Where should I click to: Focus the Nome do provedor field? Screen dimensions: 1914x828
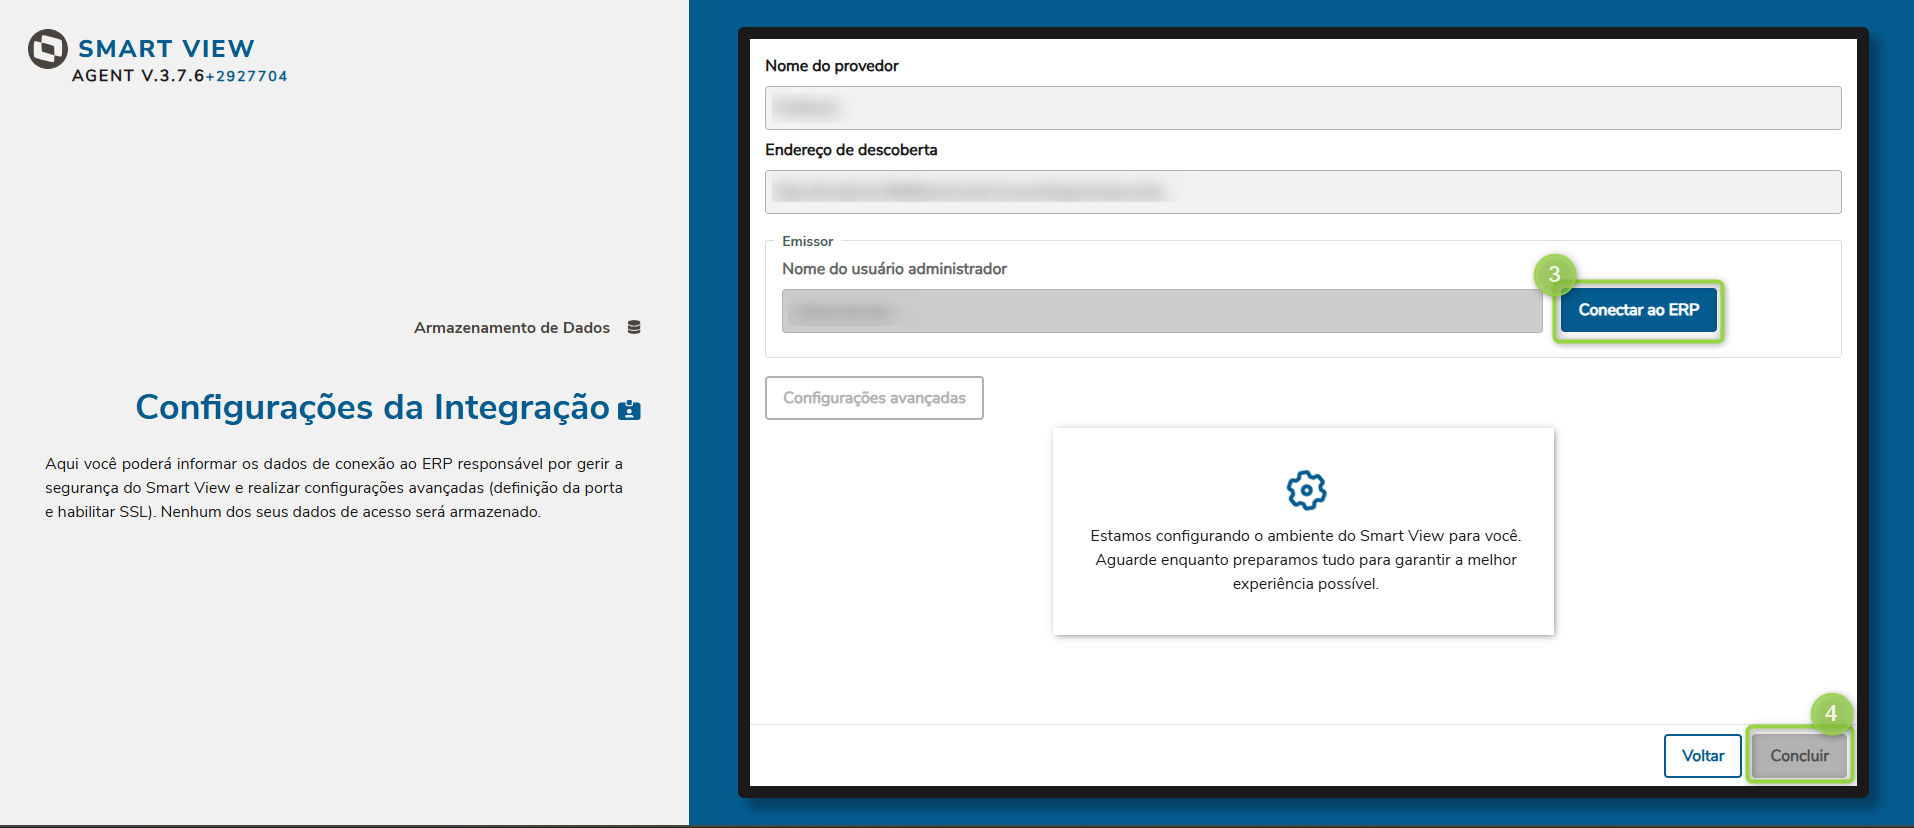click(x=1303, y=108)
